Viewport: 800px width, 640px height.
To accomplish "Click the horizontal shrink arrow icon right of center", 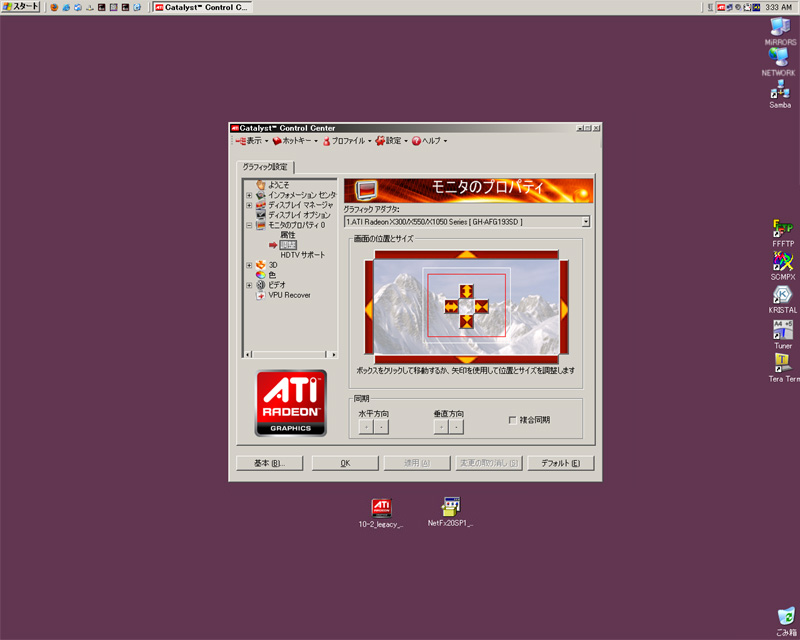I will [x=481, y=307].
